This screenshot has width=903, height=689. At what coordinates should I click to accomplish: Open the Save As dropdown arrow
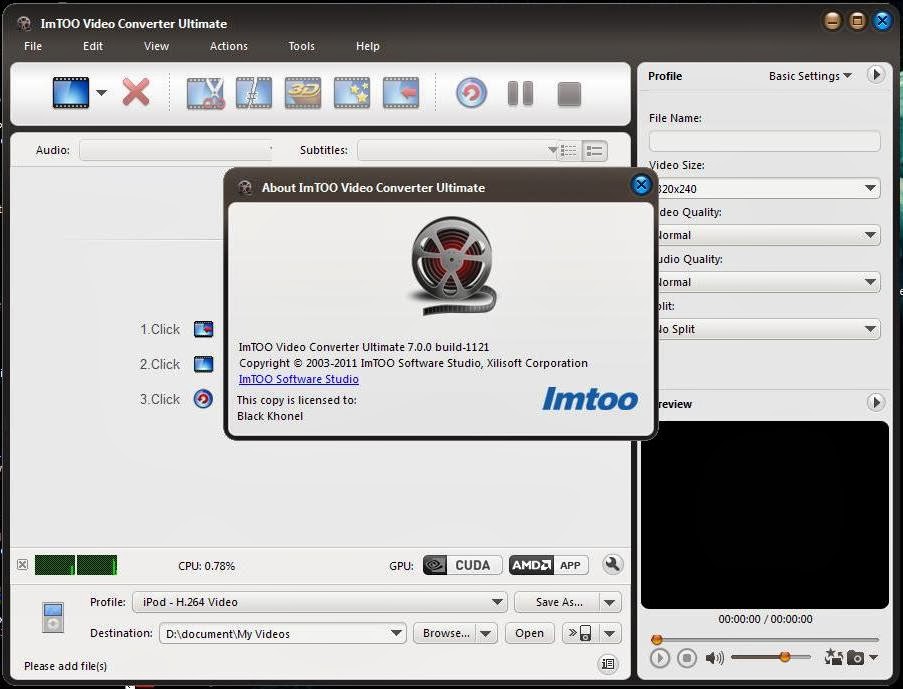[x=610, y=603]
